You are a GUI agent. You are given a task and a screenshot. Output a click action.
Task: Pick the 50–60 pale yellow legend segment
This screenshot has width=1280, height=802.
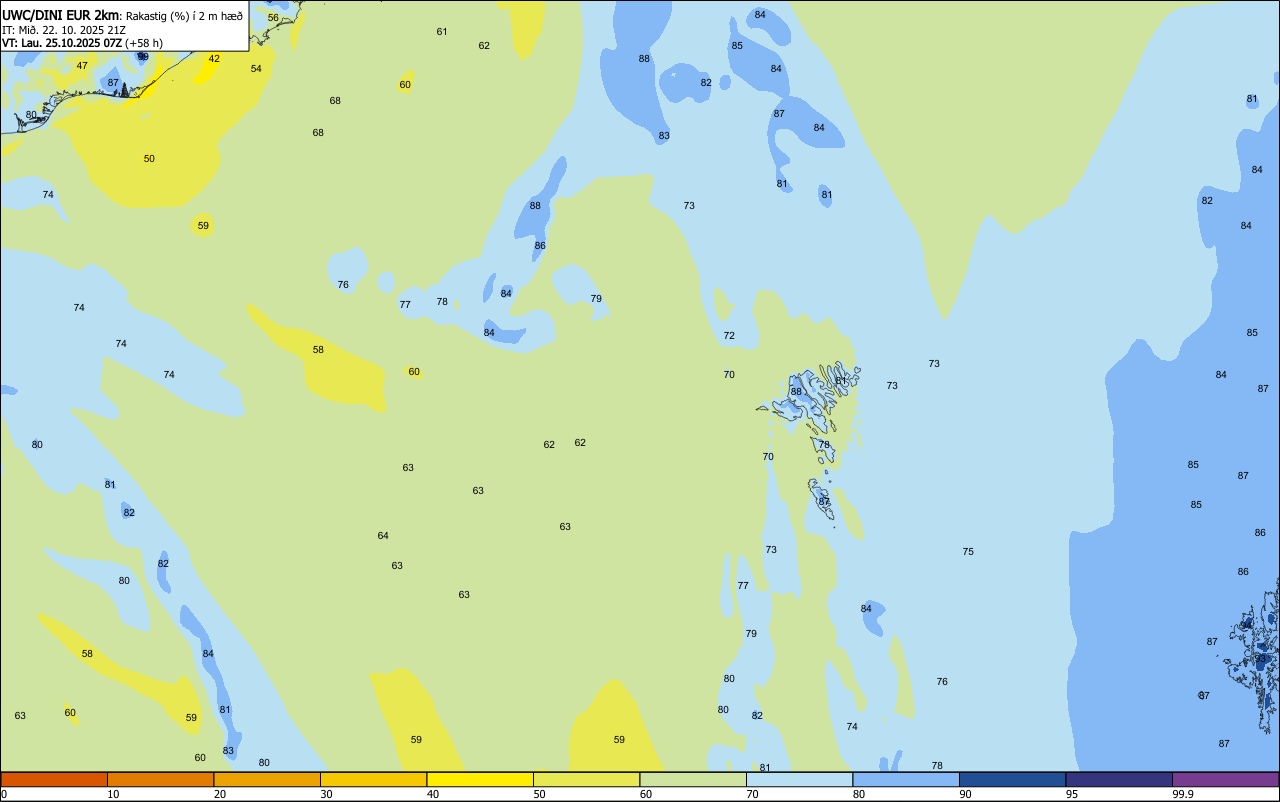[586, 779]
